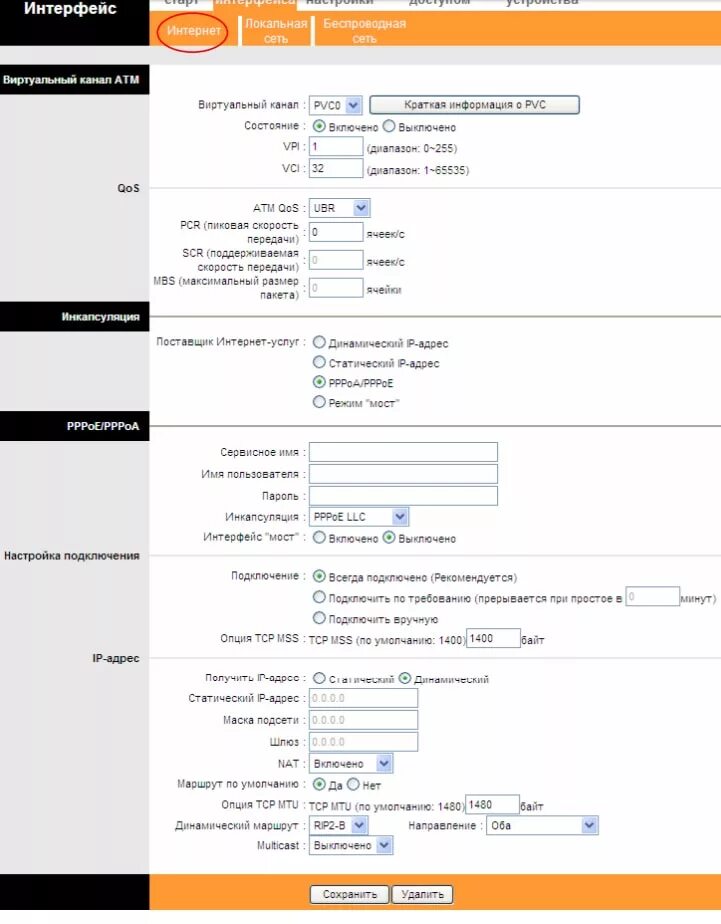Click the VPI input field
Screen dimensions: 721x924
tap(336, 146)
